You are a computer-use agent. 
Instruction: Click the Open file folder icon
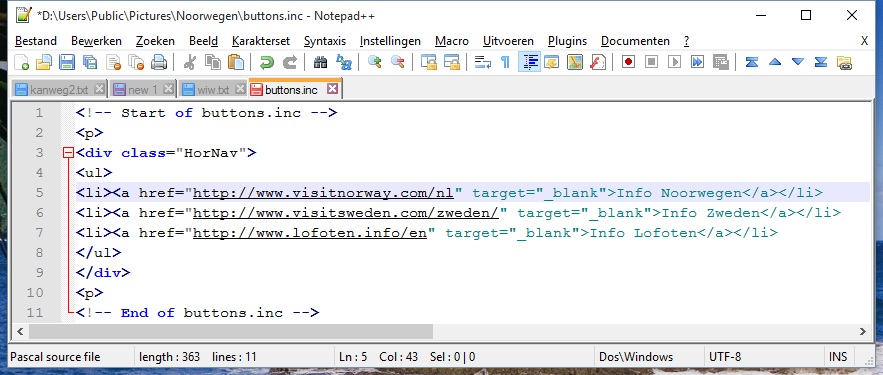point(44,61)
